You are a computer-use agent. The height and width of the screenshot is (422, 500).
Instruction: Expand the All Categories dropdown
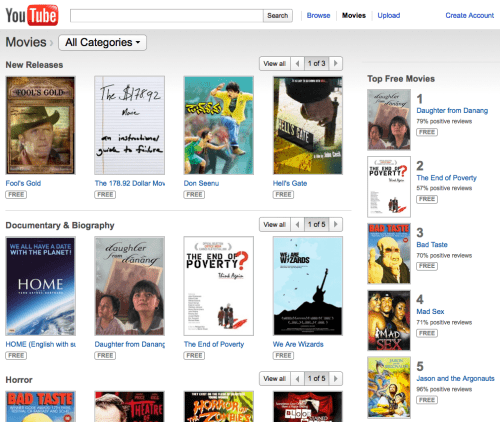(102, 43)
